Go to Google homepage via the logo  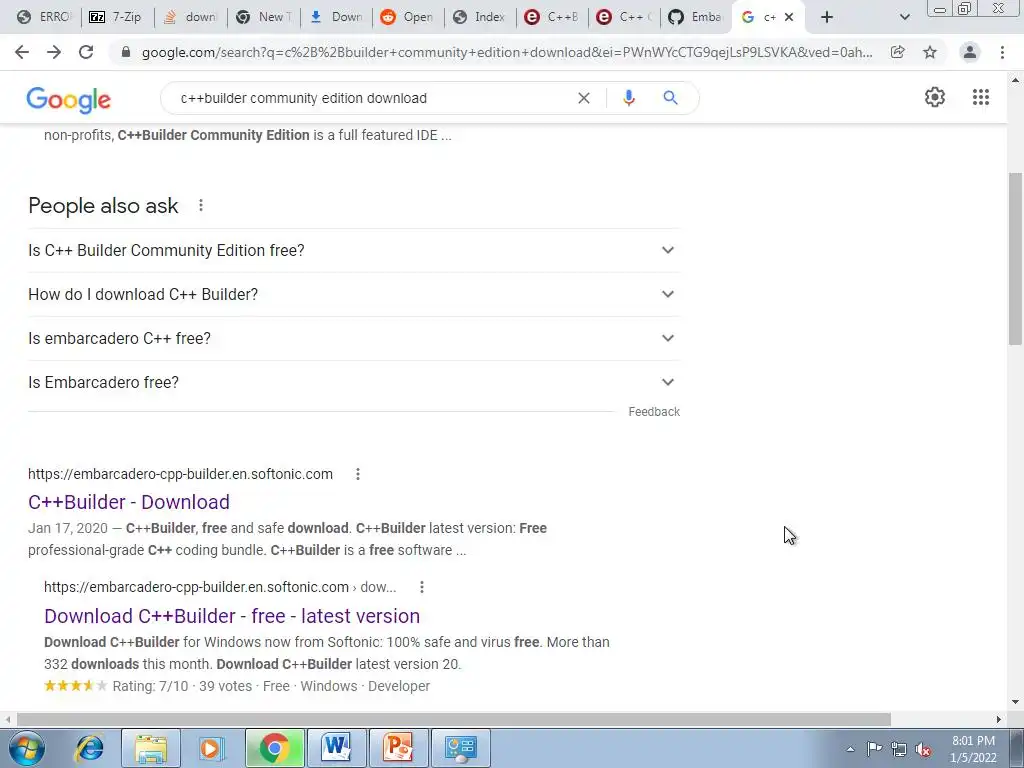[69, 99]
